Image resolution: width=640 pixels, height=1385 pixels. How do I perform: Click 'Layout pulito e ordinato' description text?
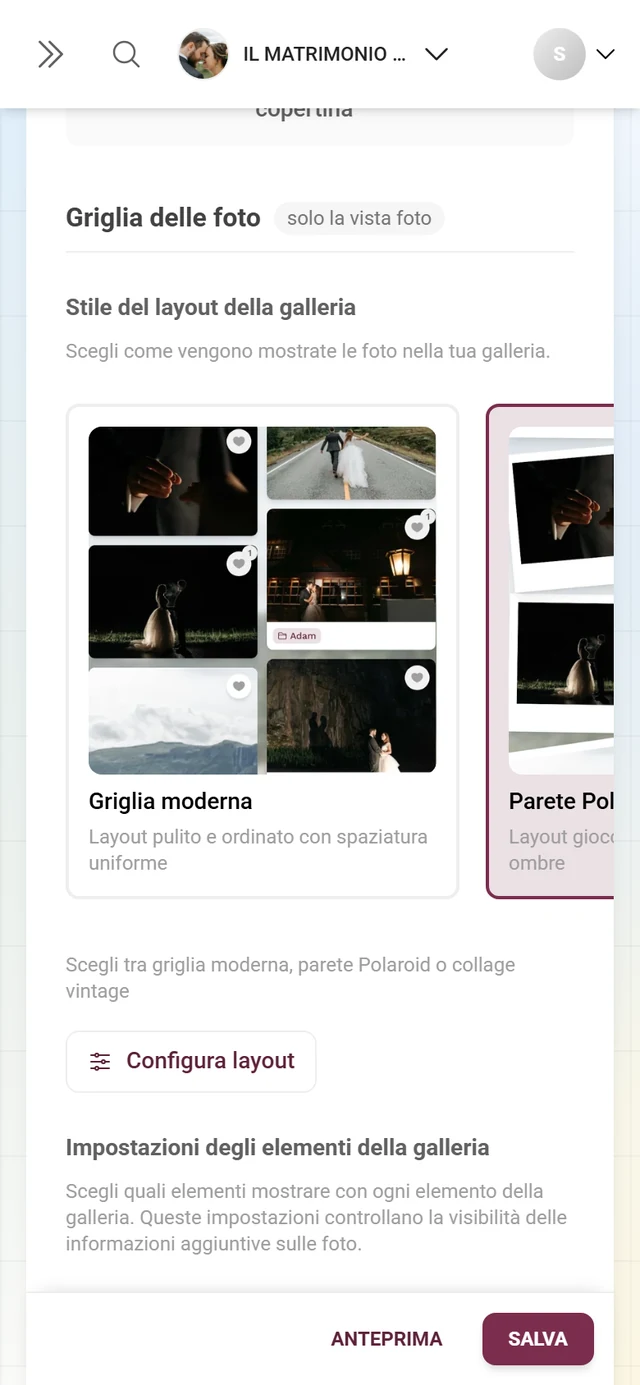tap(258, 849)
